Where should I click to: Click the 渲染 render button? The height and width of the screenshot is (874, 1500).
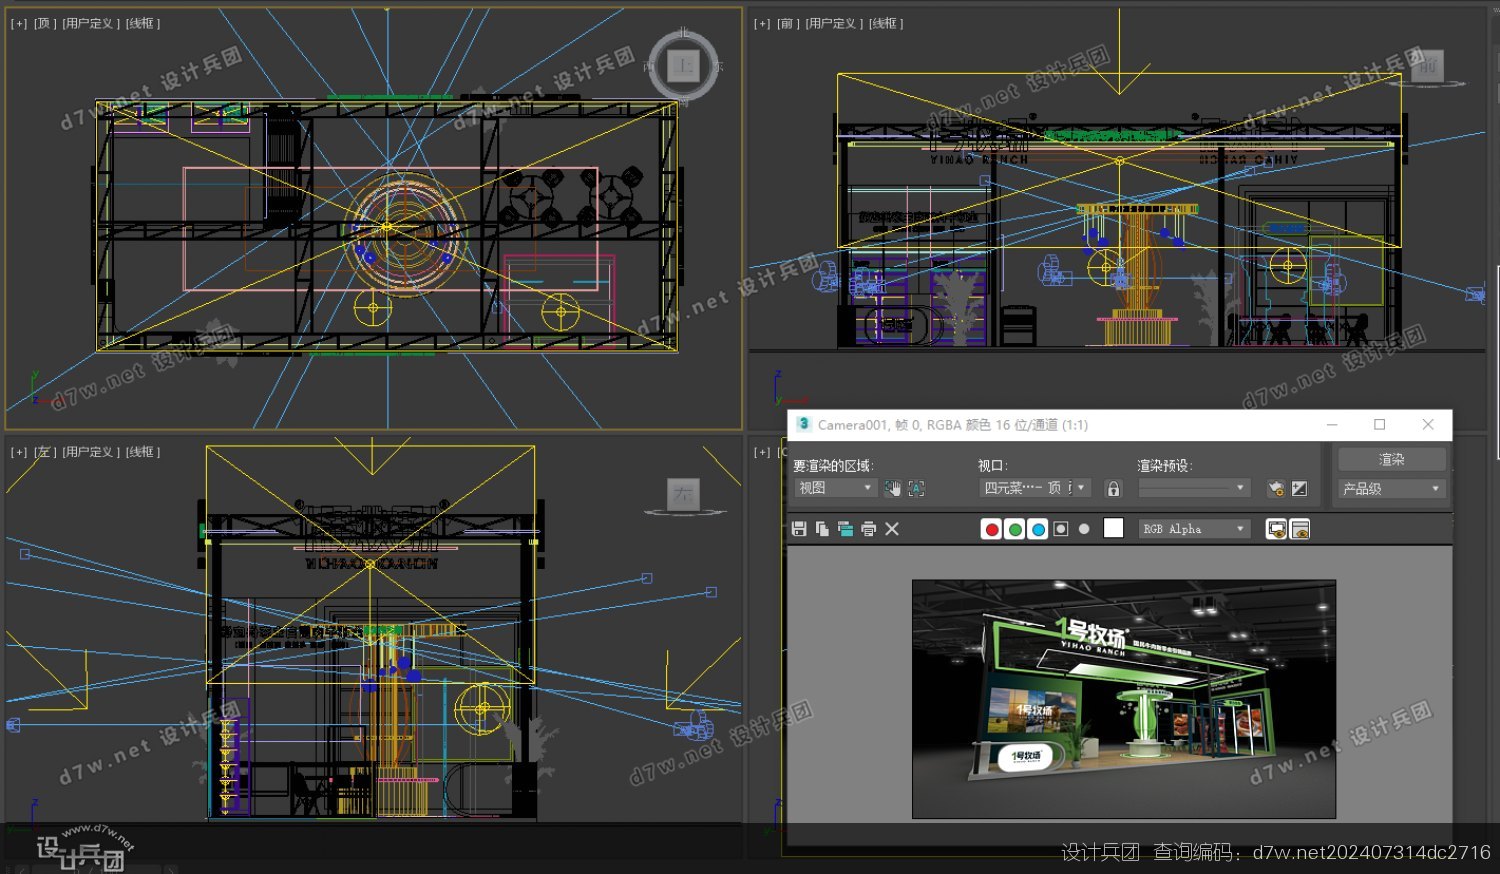[x=1392, y=459]
